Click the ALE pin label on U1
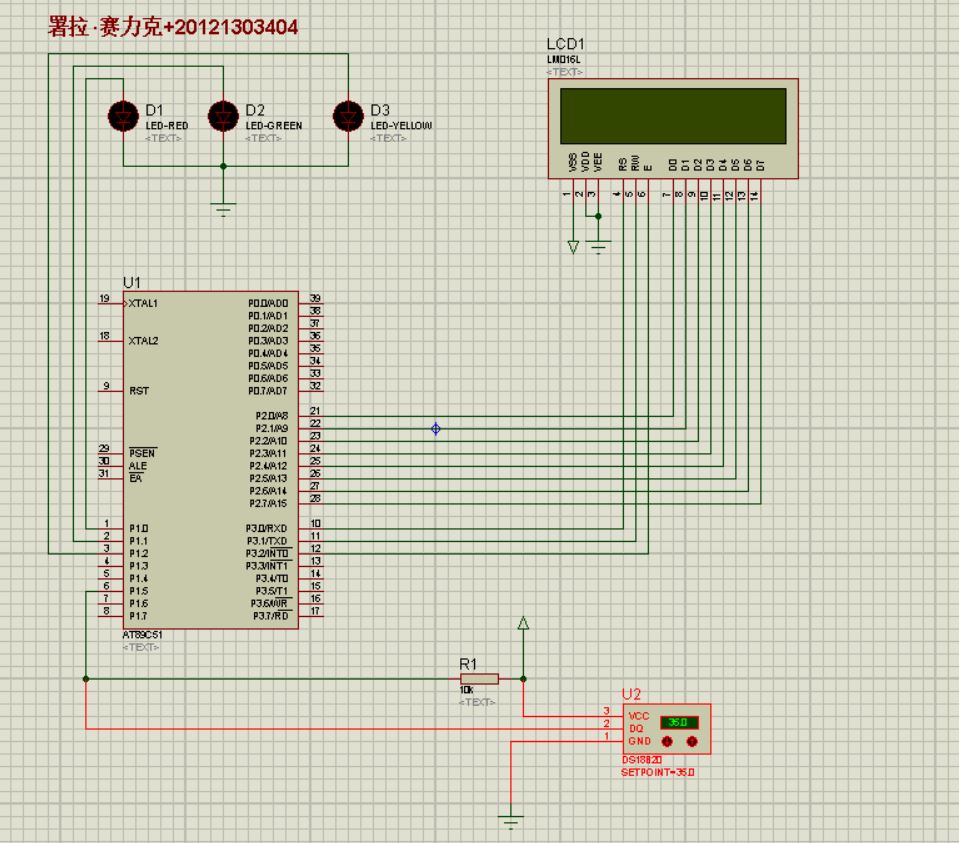959x843 pixels. (x=138, y=466)
